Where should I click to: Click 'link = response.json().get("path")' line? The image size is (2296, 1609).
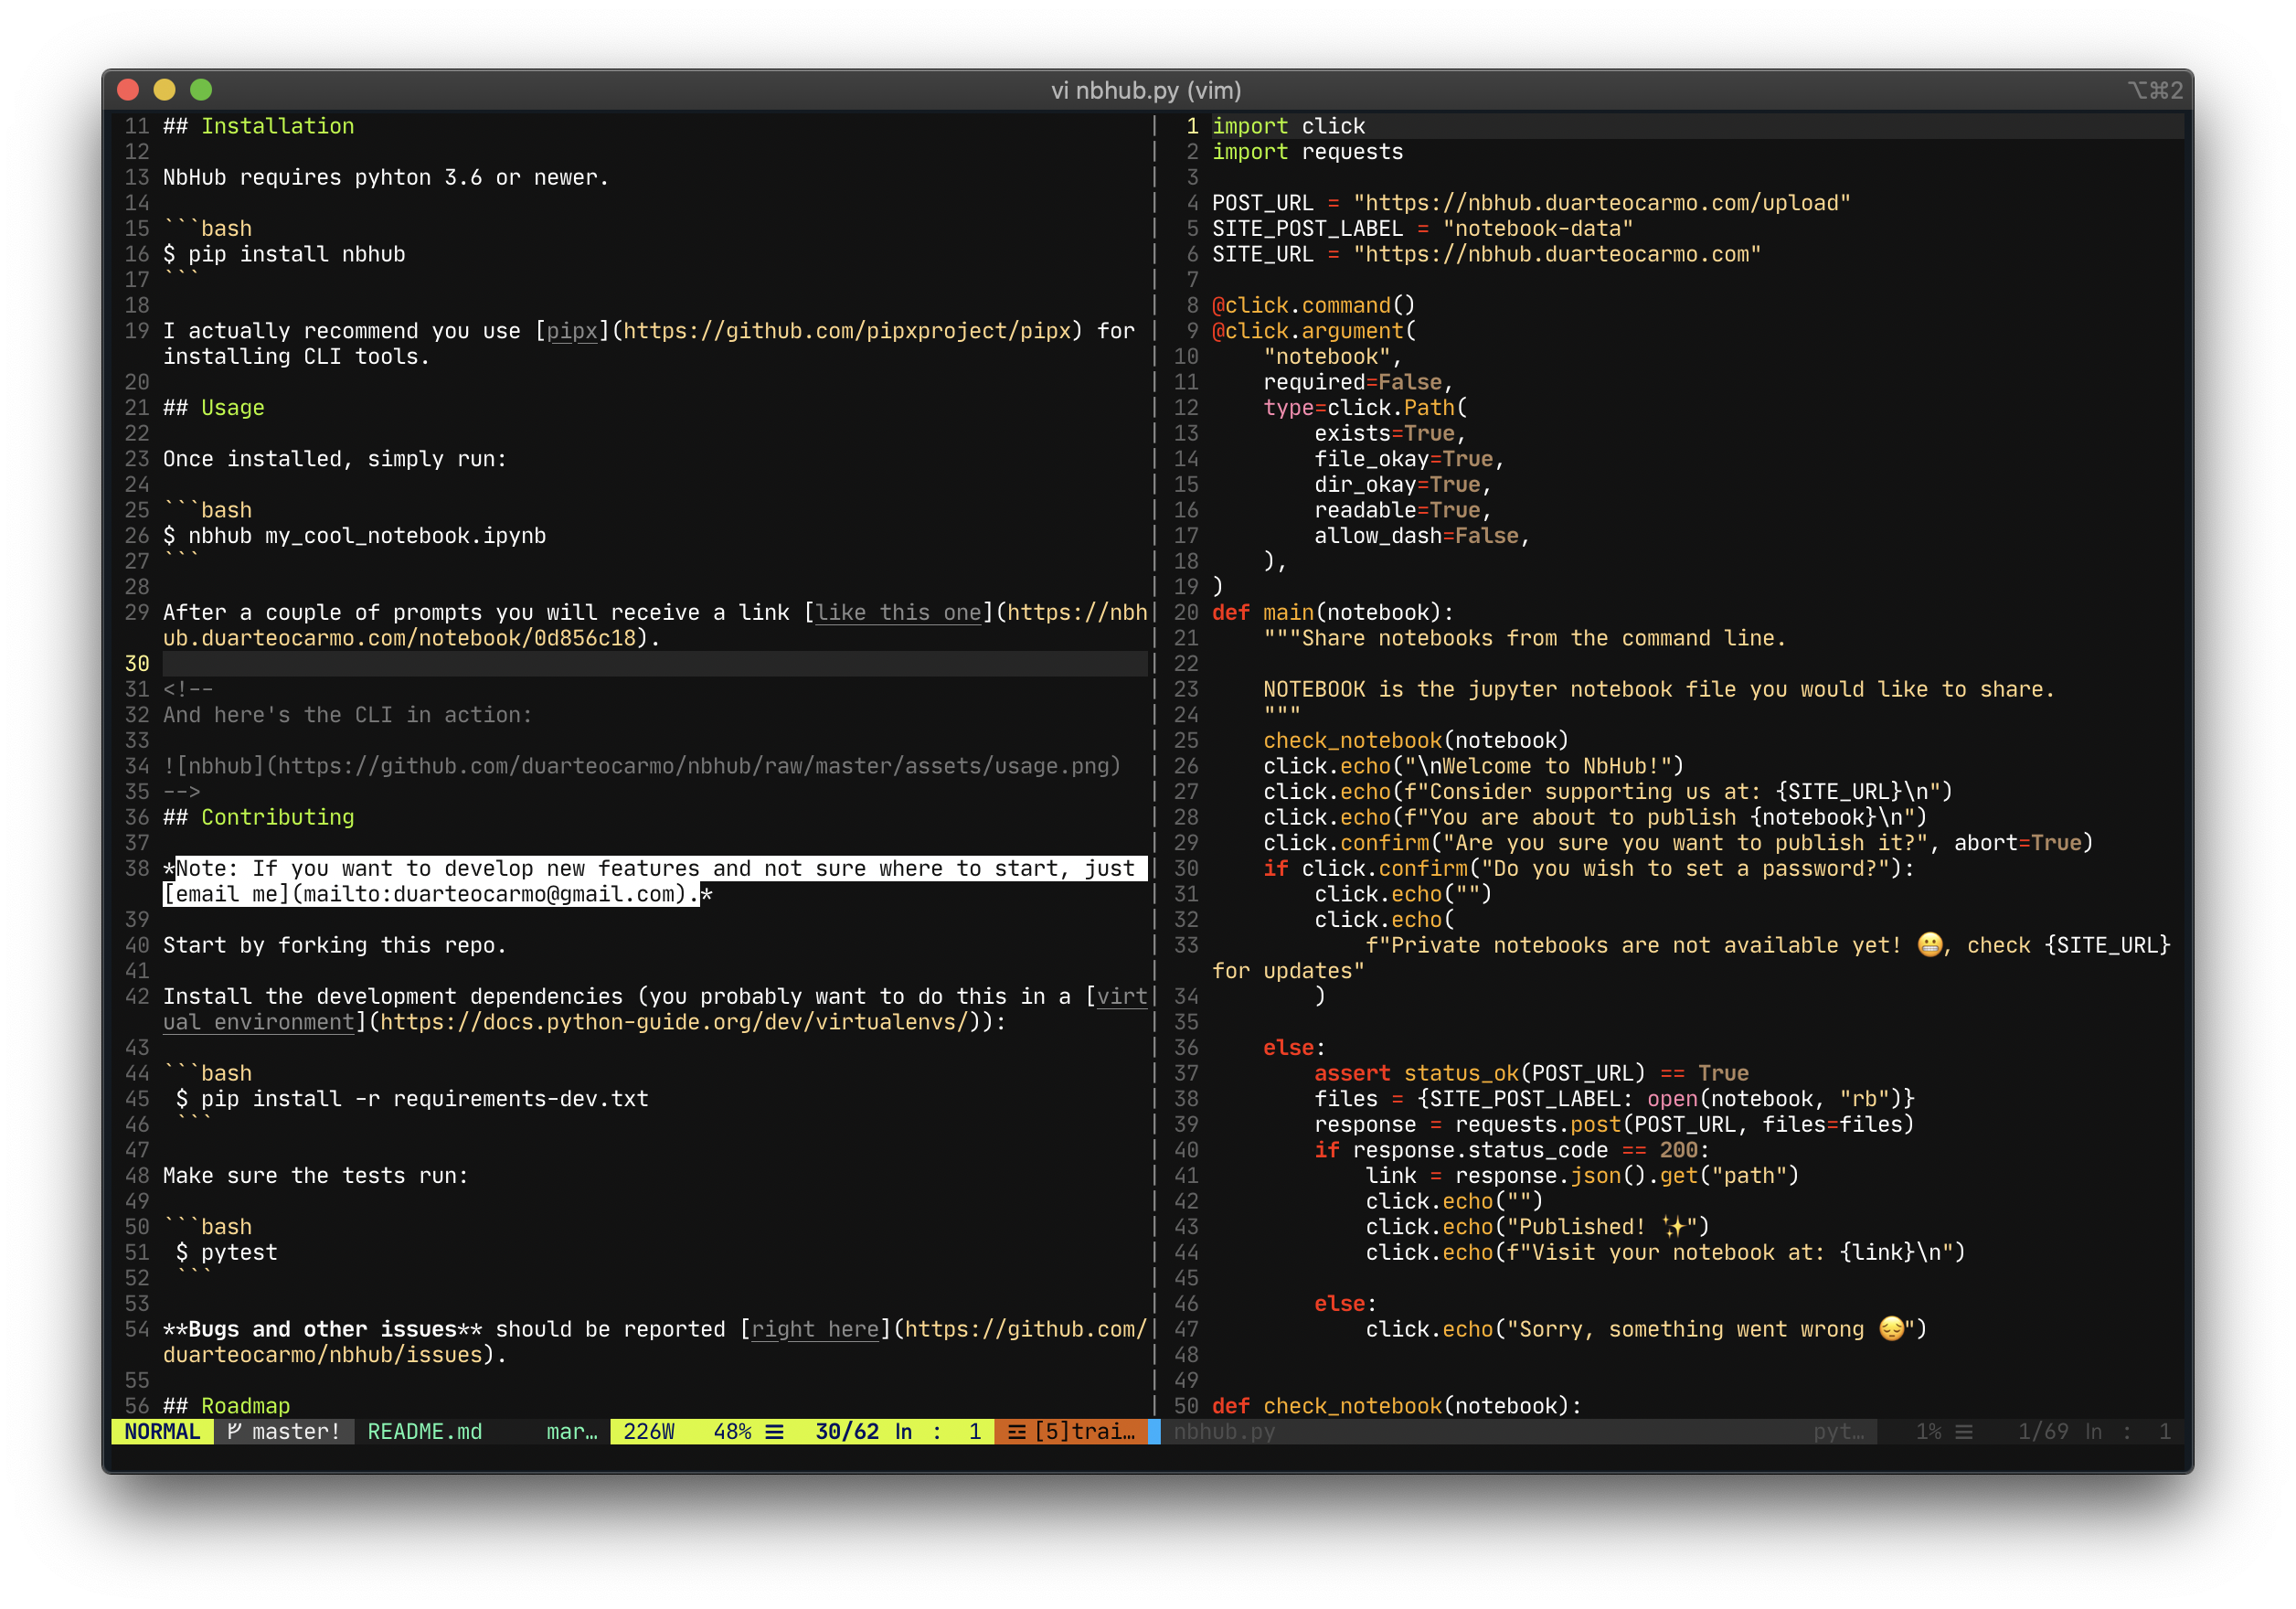pyautogui.click(x=1583, y=1175)
